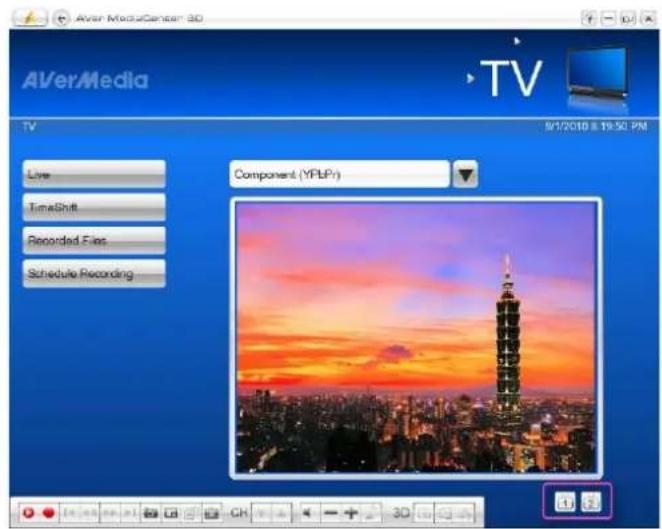
Task: Click the first title bar button left of minimize
Action: click(589, 18)
